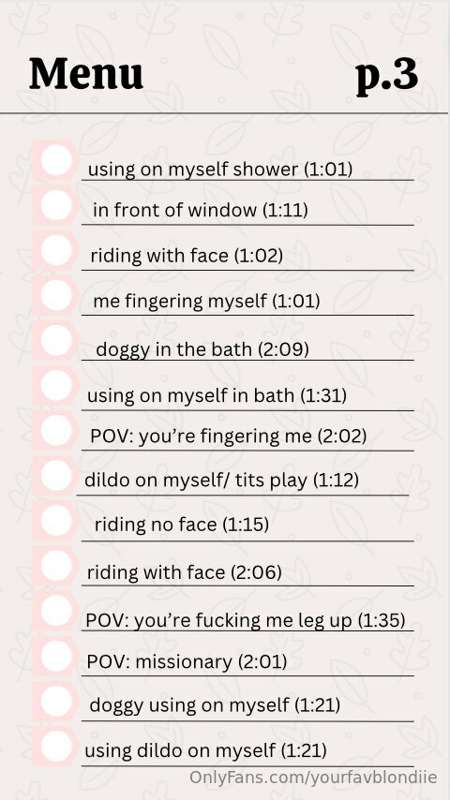The height and width of the screenshot is (800, 450).
Task: Tick the circle for 'in bath (1:31)' entry
Action: point(56,386)
